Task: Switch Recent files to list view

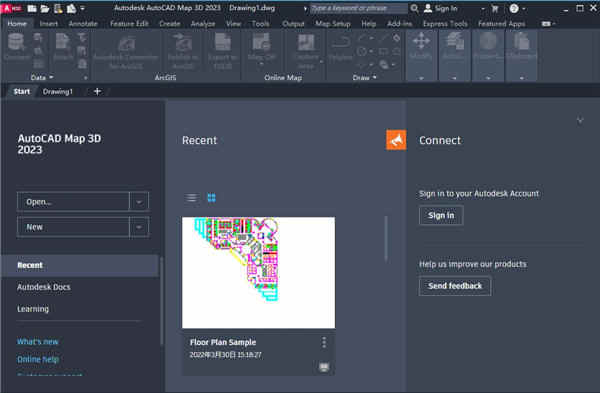Action: click(x=191, y=198)
